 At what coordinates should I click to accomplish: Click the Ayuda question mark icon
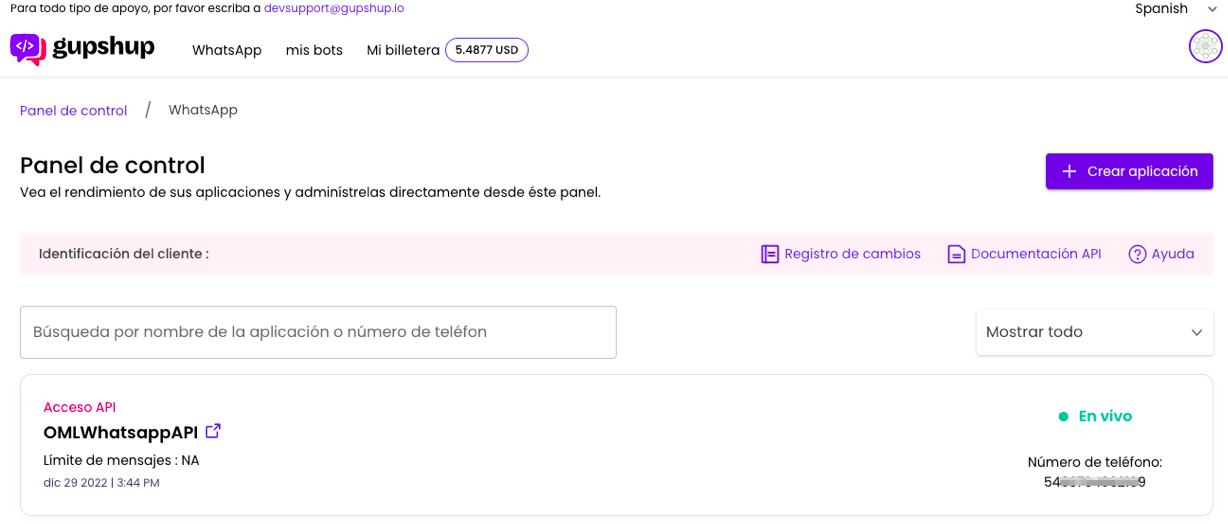pos(1137,254)
